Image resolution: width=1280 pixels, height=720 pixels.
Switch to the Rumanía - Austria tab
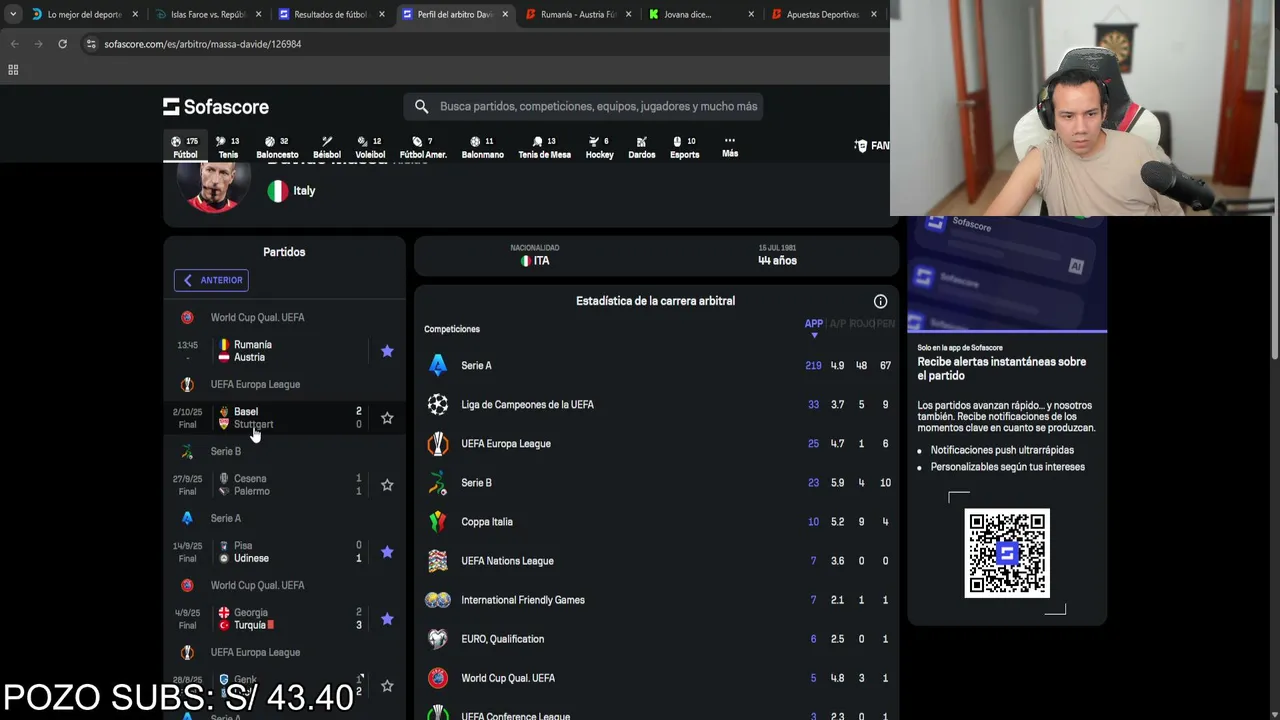577,14
